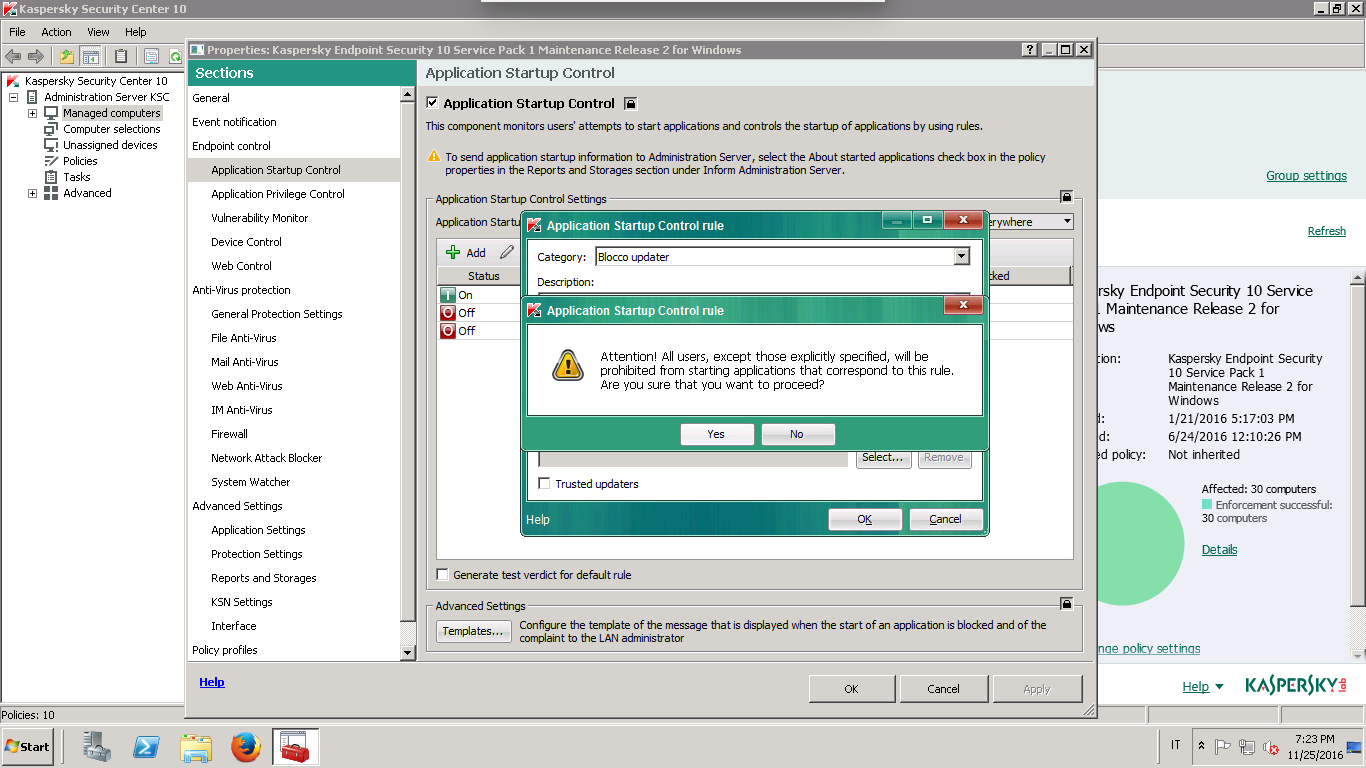The height and width of the screenshot is (768, 1366).
Task: Toggle the first Off status rule icon
Action: [x=447, y=313]
